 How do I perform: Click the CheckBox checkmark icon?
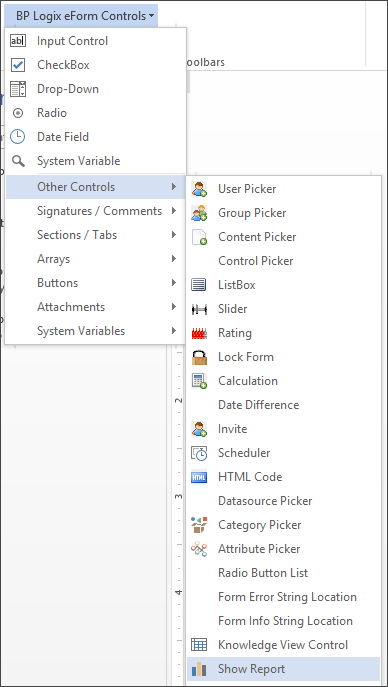[x=18, y=65]
